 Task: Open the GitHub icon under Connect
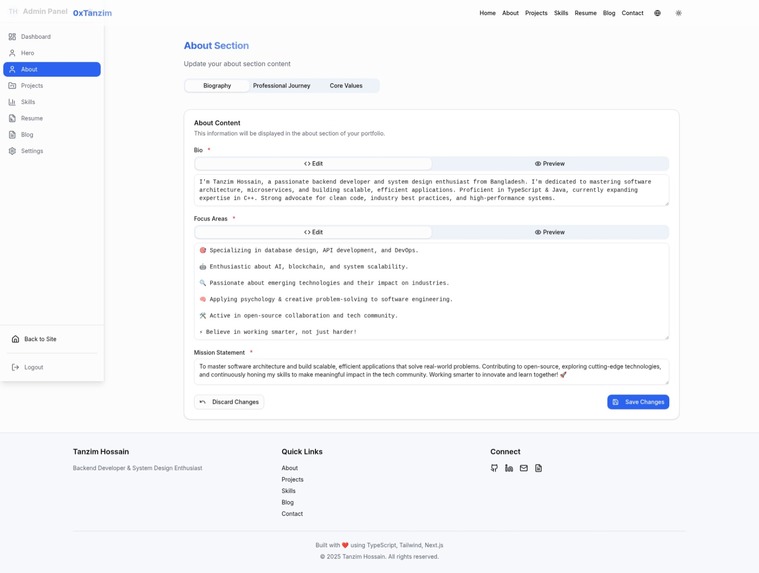[x=494, y=468]
